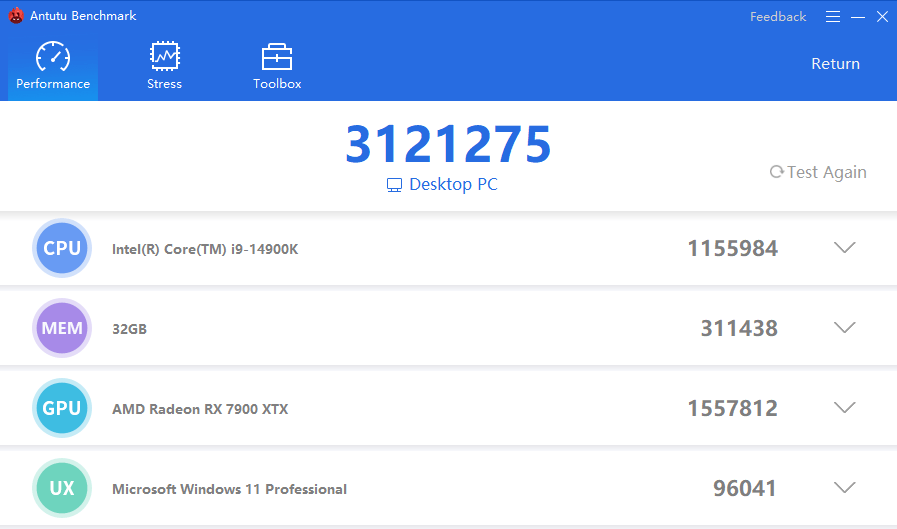Close the Antutu Benchmark window
Screen dimensions: 897x529
pyautogui.click(x=882, y=17)
